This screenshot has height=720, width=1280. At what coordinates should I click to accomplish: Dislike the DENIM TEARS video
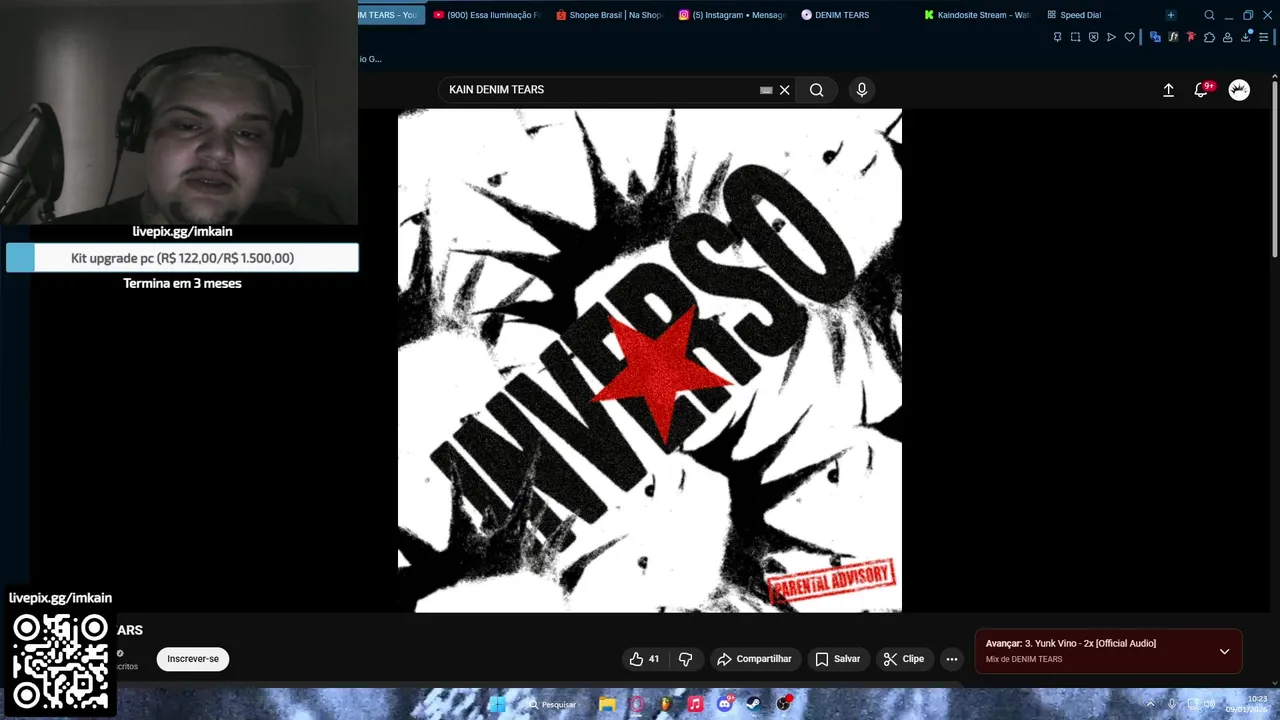[x=685, y=659]
